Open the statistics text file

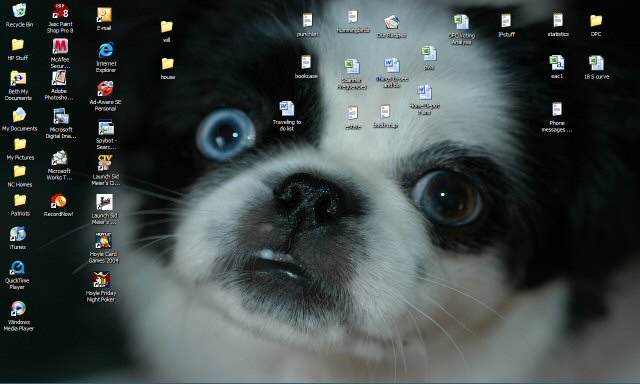point(558,20)
